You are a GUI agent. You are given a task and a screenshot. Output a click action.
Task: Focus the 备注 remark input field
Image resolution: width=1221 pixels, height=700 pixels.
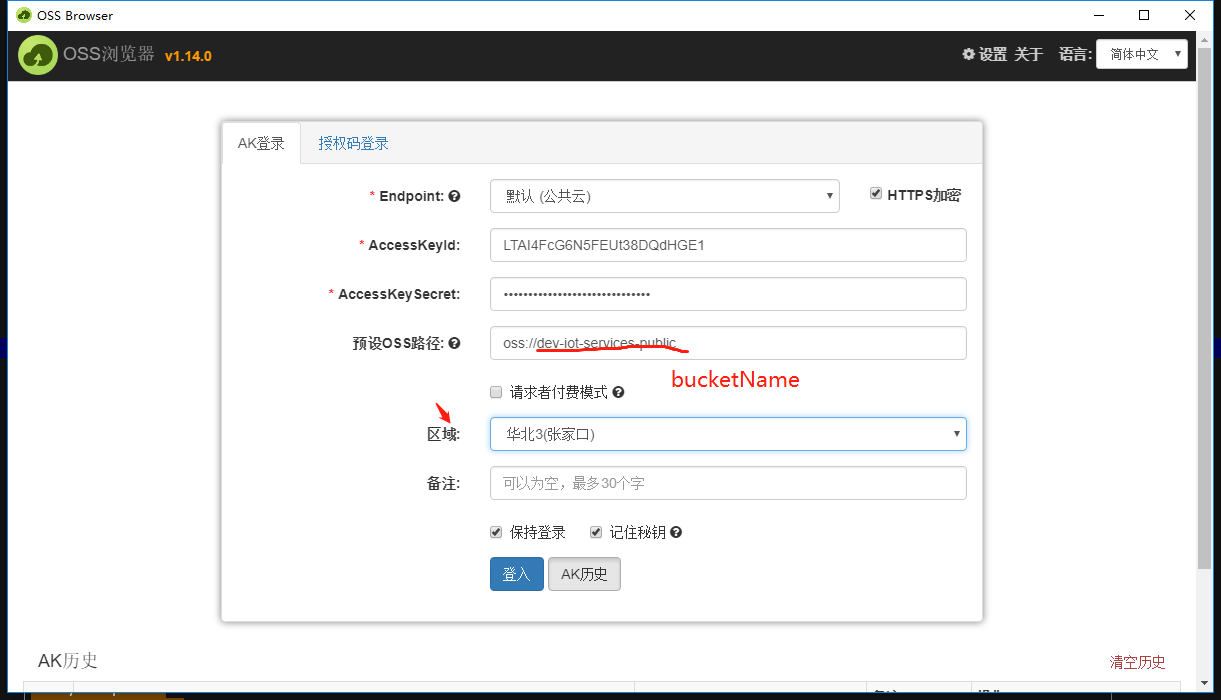pos(728,483)
